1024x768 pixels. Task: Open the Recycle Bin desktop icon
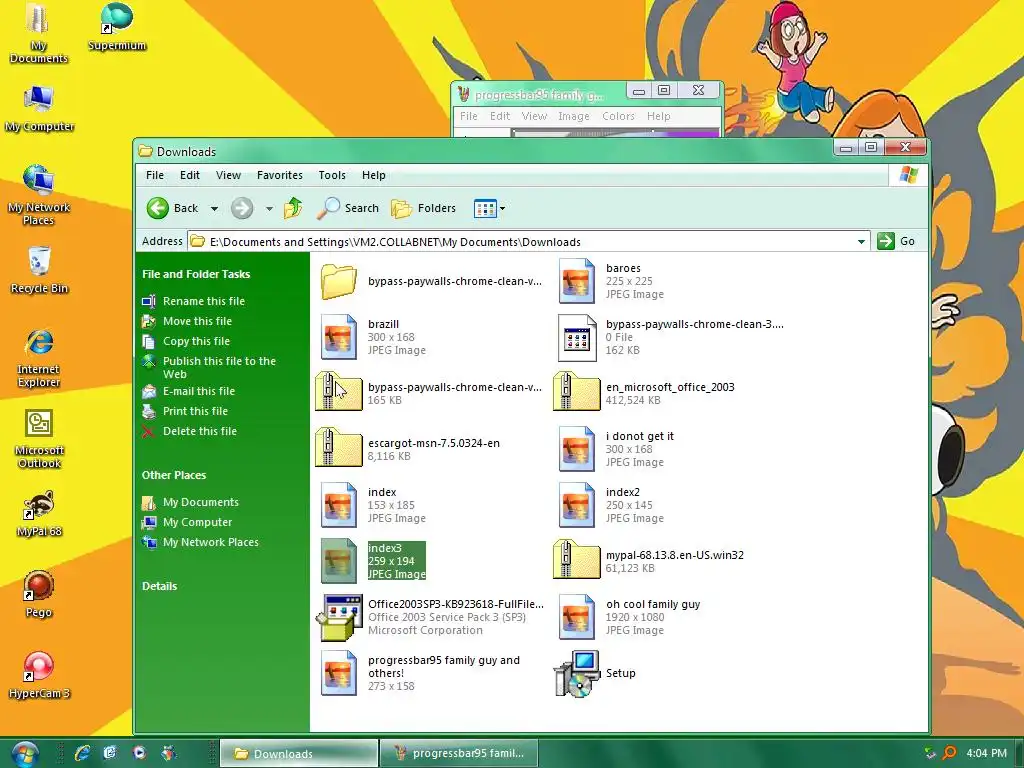coord(39,270)
